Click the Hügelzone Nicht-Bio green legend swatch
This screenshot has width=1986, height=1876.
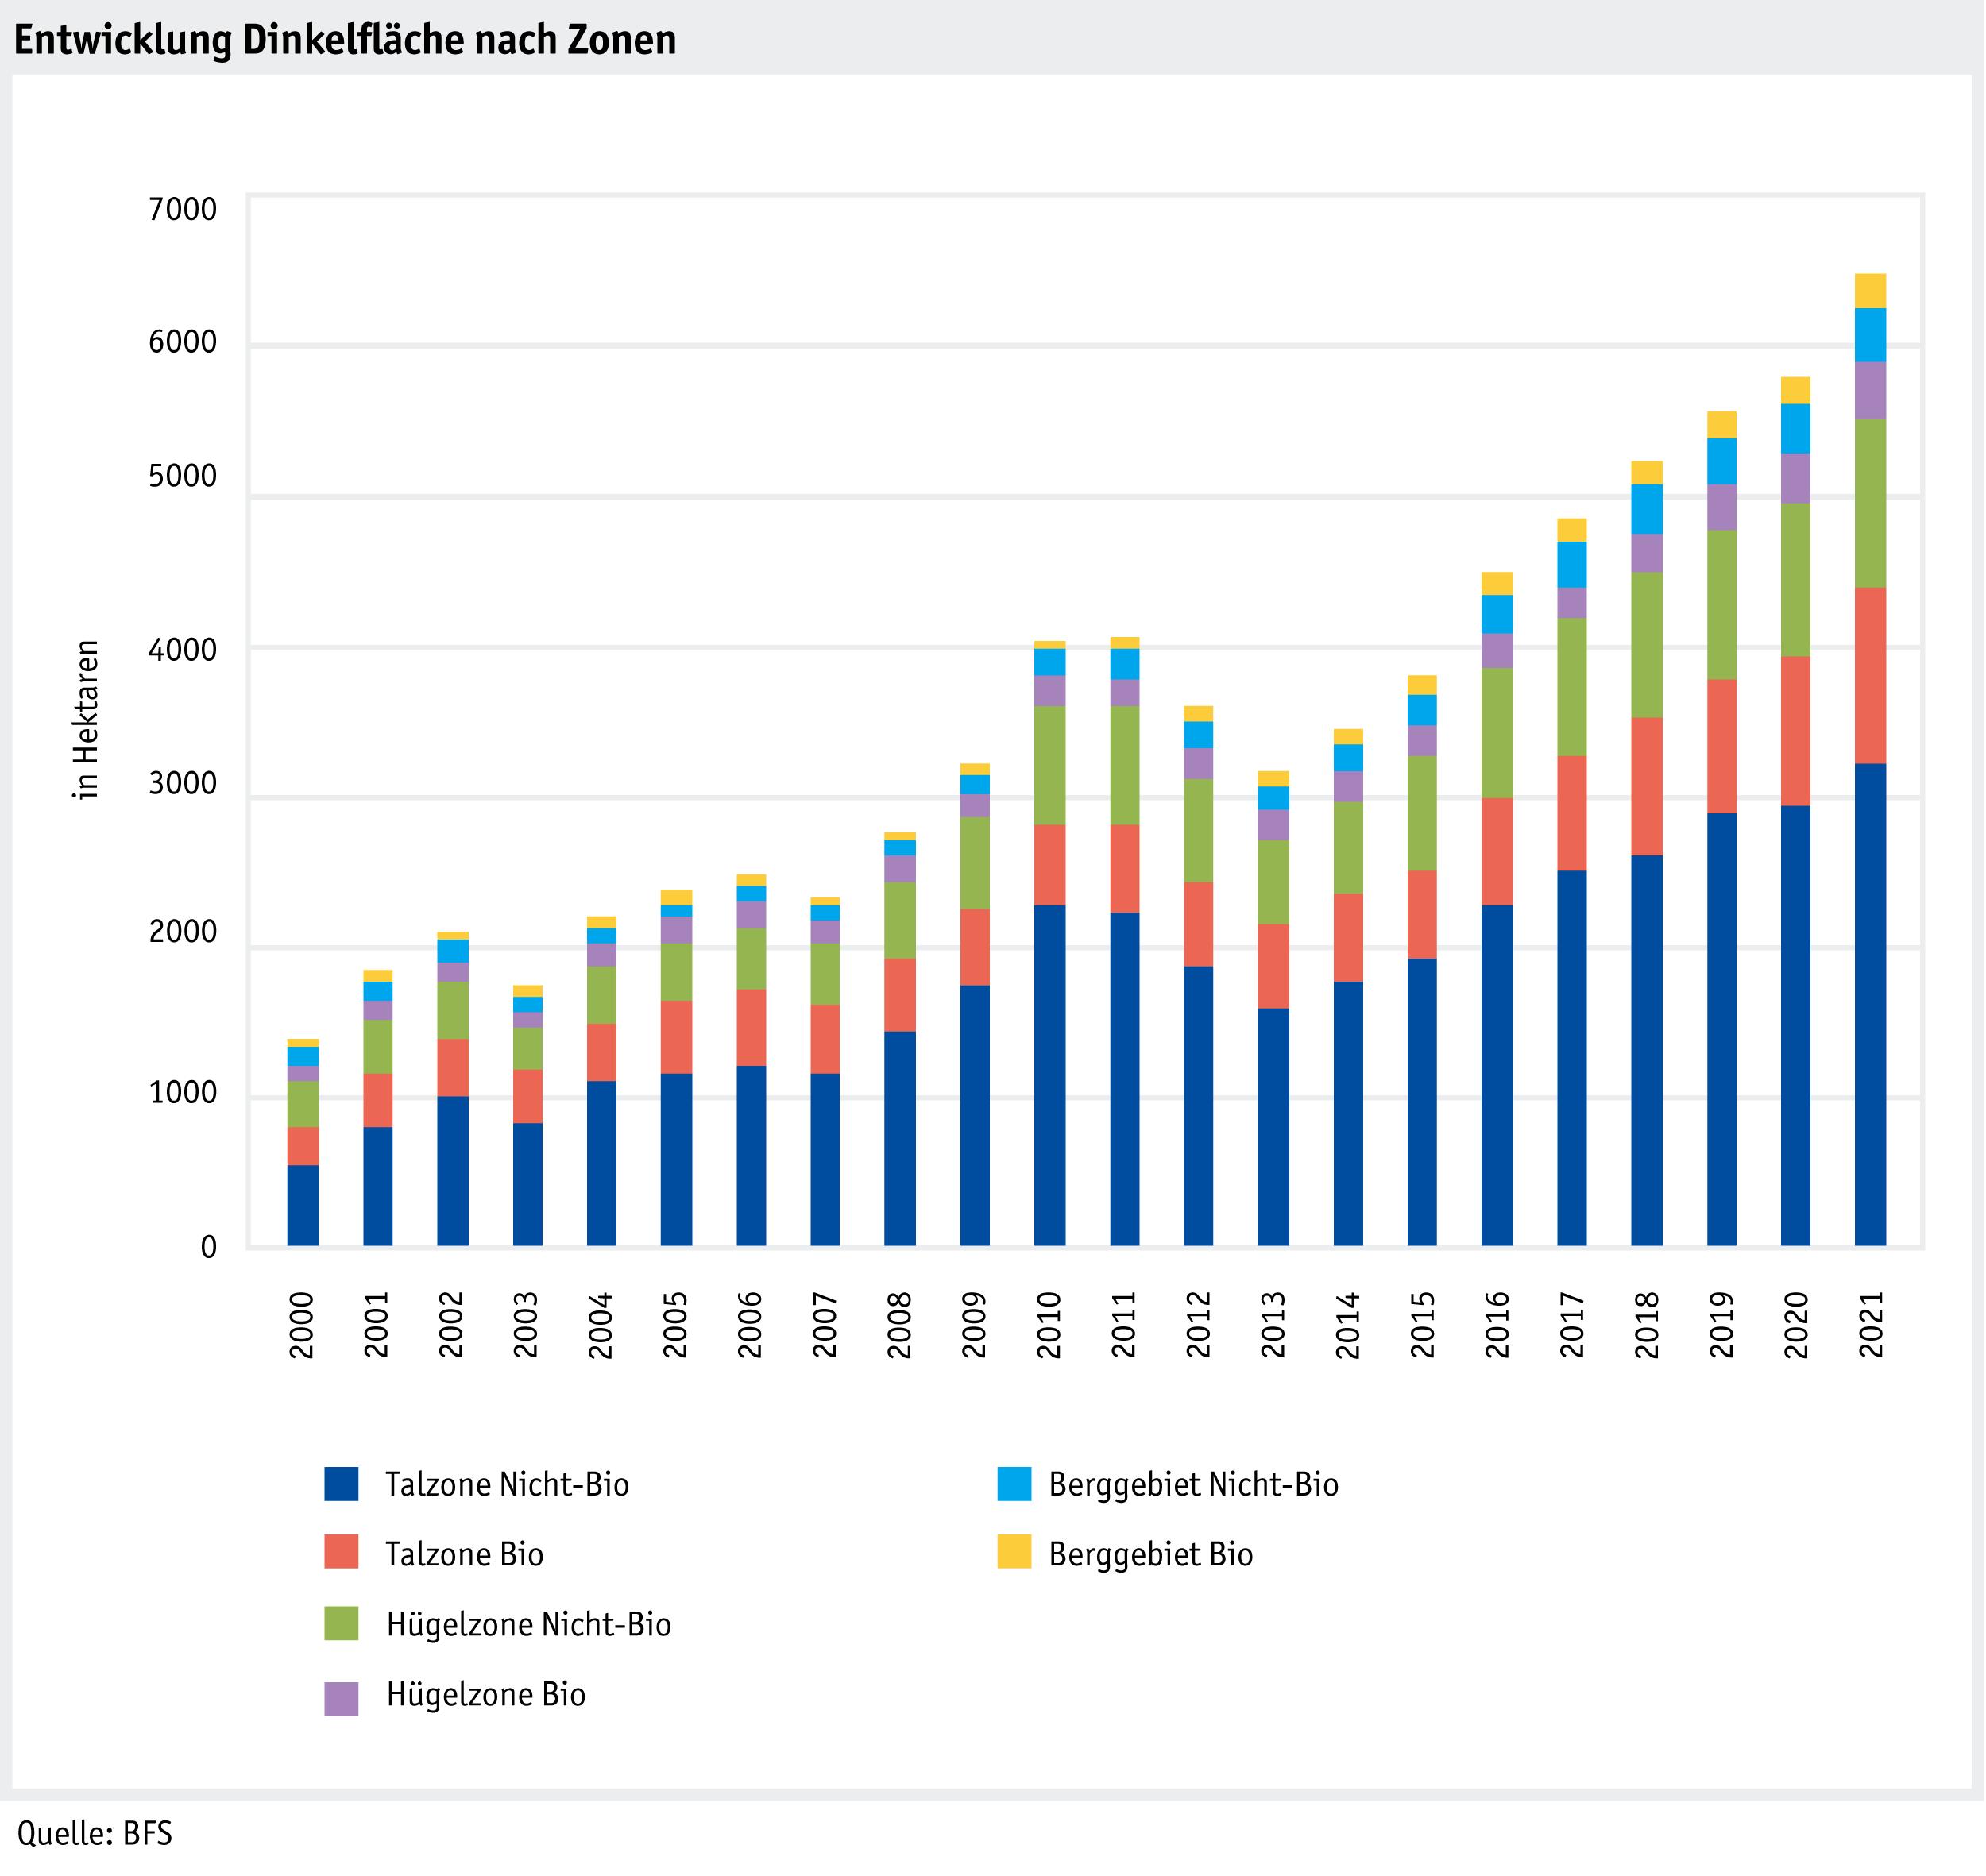[x=341, y=1624]
